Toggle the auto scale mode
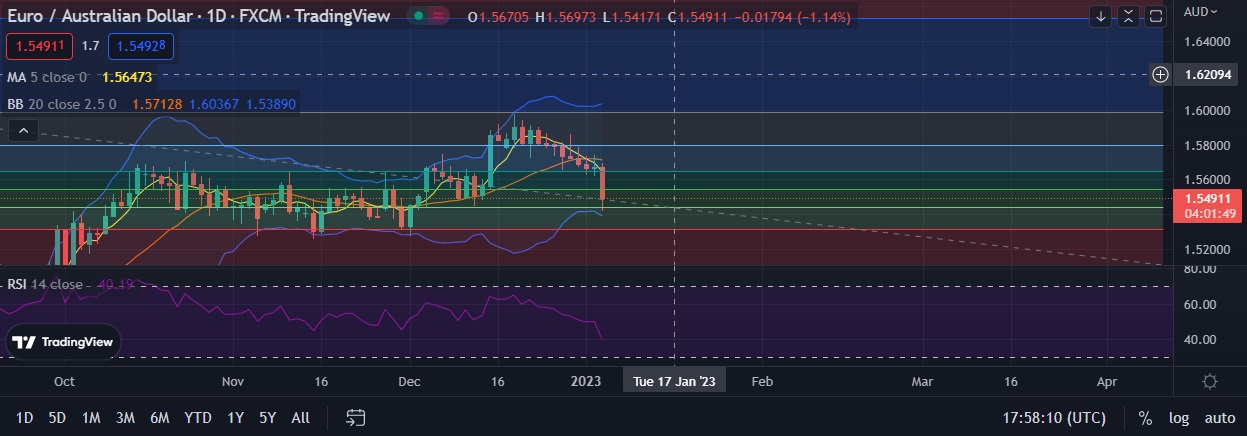 point(1219,417)
